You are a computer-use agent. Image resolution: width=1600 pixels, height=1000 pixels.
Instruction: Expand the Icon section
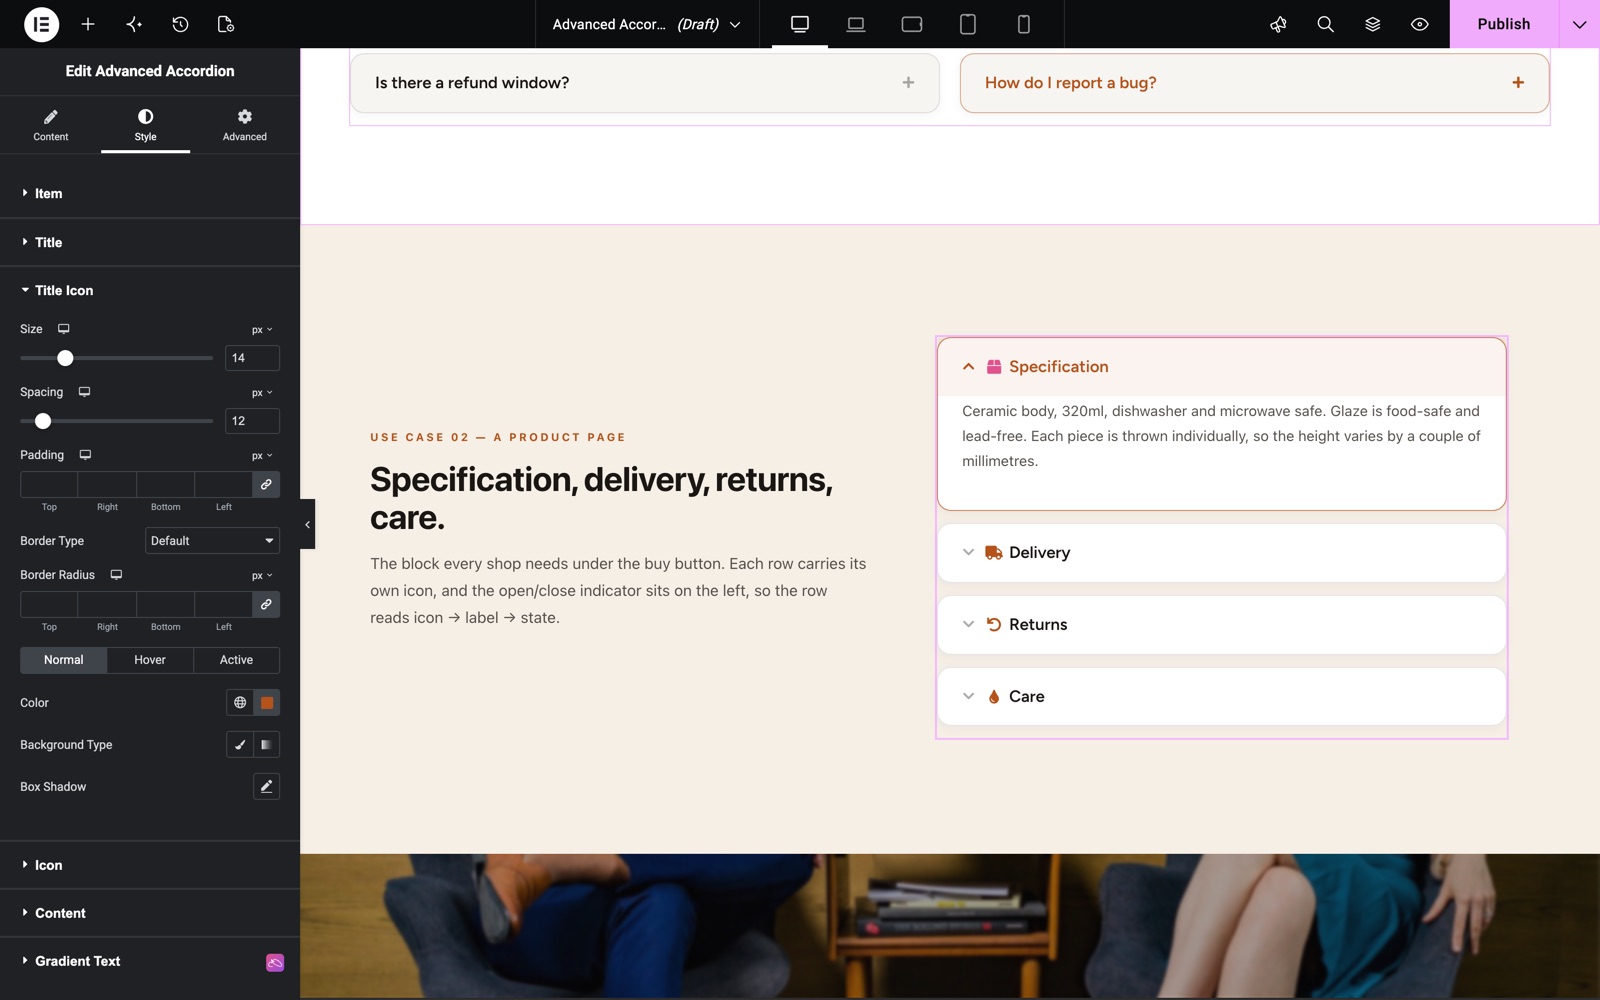pyautogui.click(x=150, y=865)
